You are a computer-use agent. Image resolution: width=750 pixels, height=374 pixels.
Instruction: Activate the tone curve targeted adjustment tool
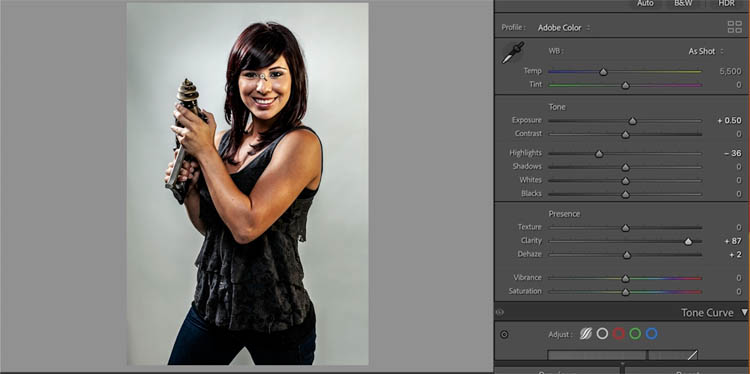[x=504, y=334]
